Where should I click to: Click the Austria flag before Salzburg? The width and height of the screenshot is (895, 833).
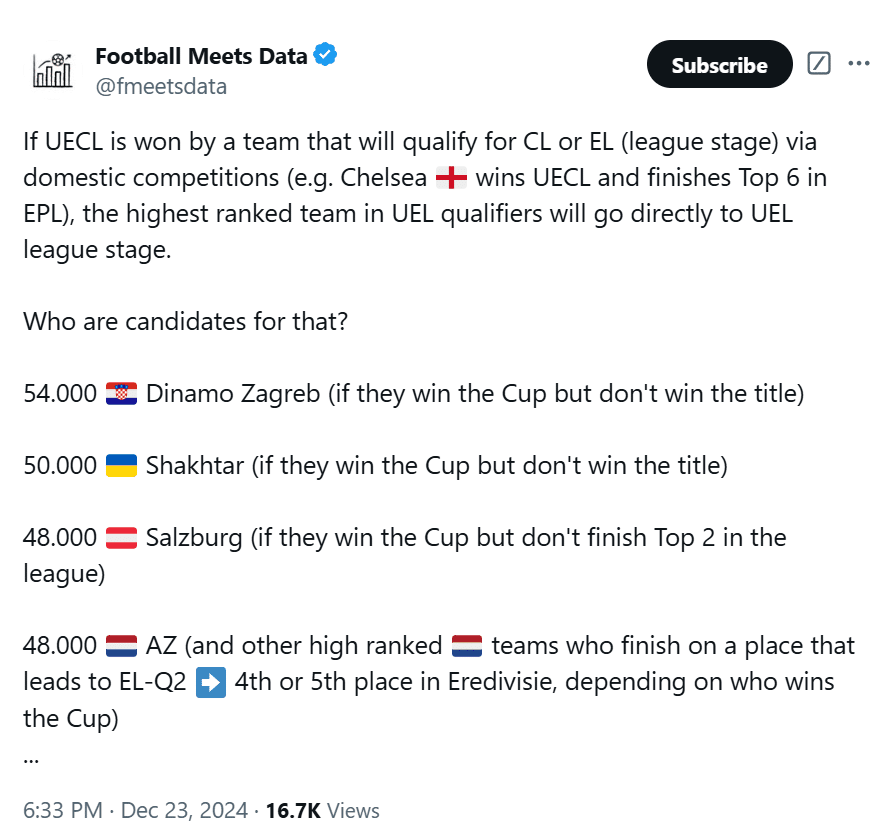click(x=122, y=538)
